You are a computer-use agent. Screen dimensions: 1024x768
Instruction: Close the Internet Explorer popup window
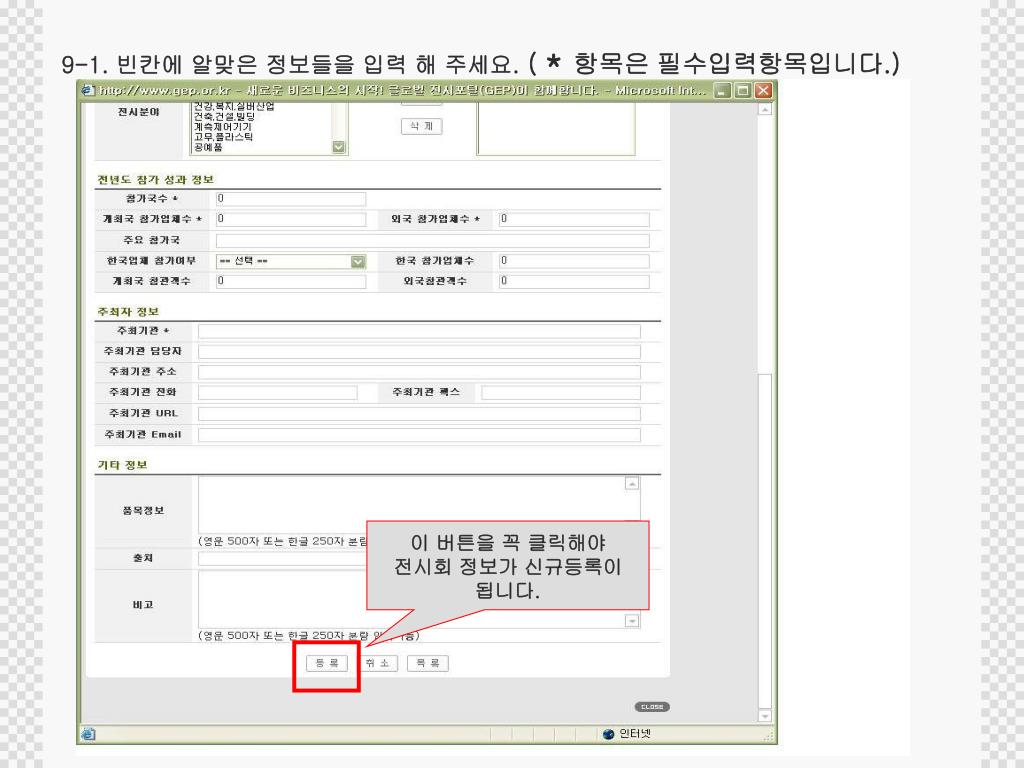pos(763,90)
